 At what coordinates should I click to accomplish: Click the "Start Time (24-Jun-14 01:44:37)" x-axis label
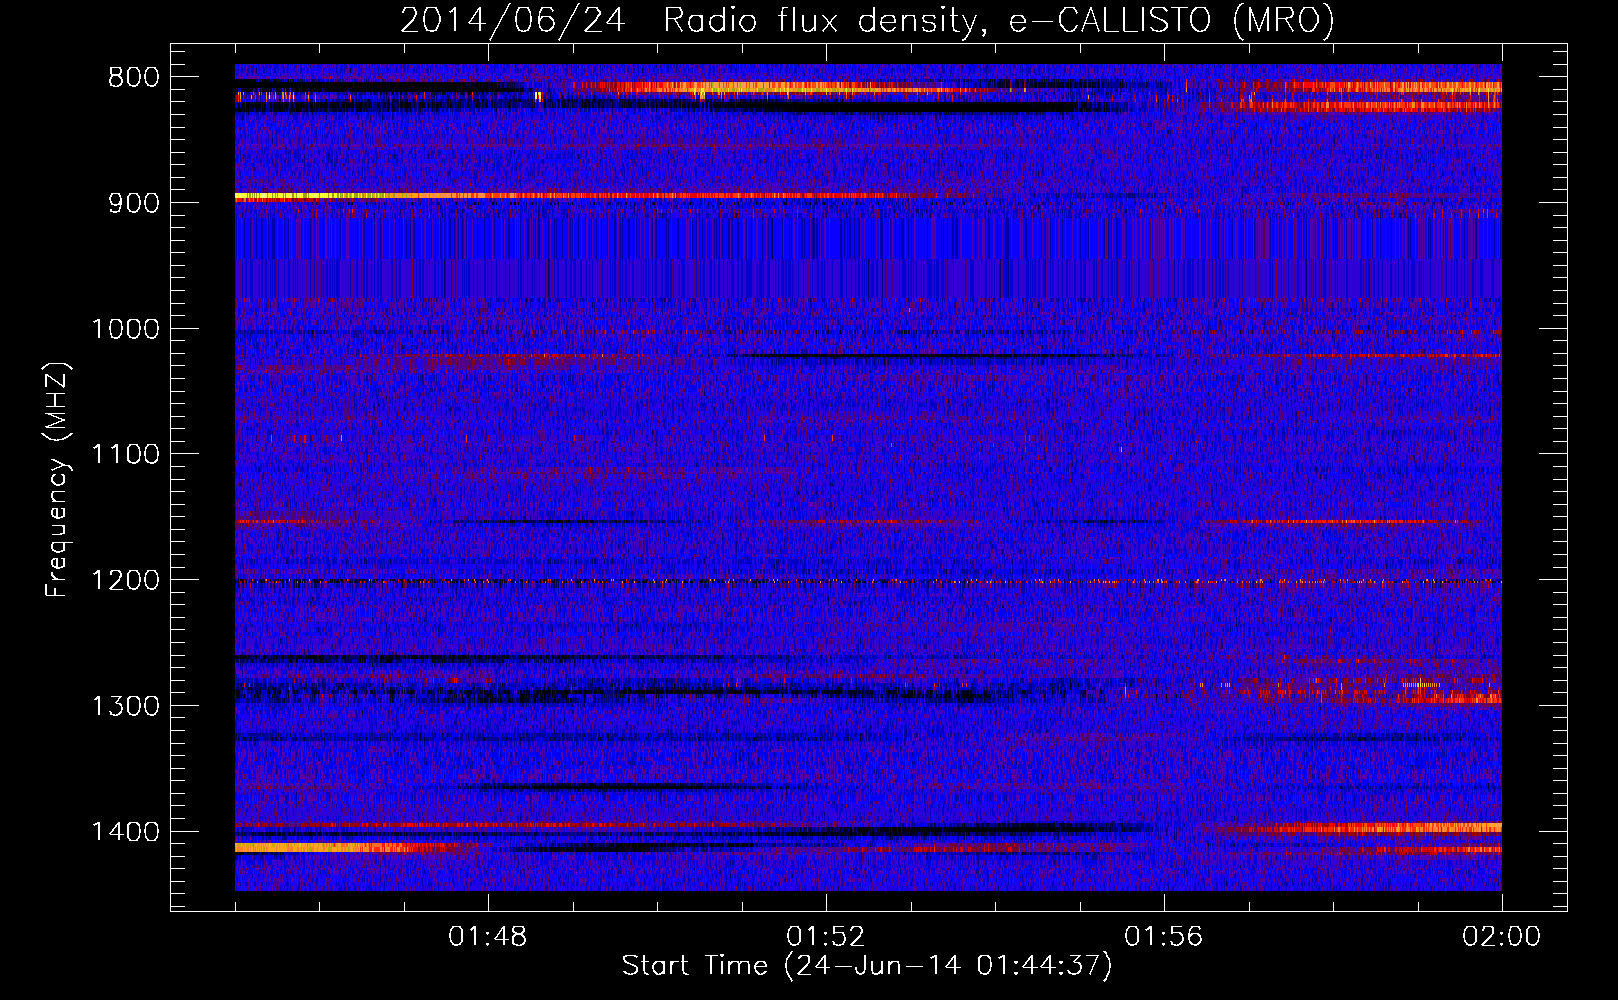point(866,966)
